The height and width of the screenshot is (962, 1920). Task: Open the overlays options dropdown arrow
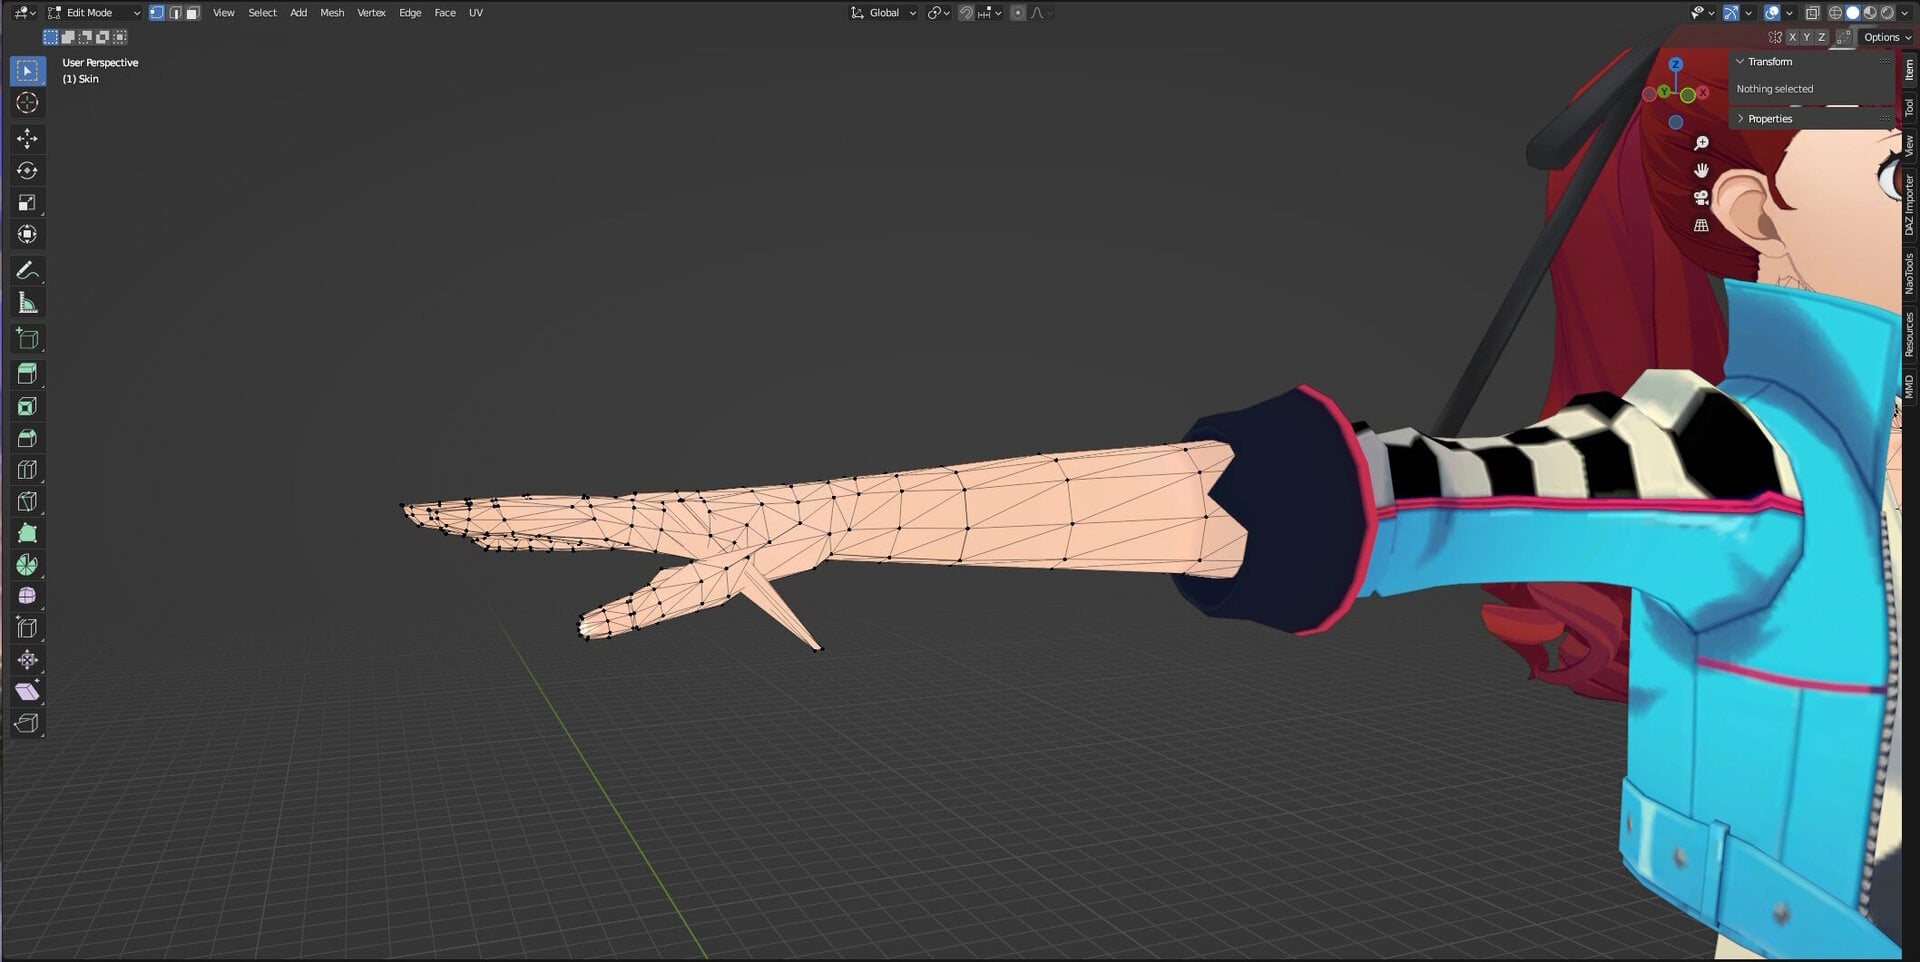point(1789,13)
